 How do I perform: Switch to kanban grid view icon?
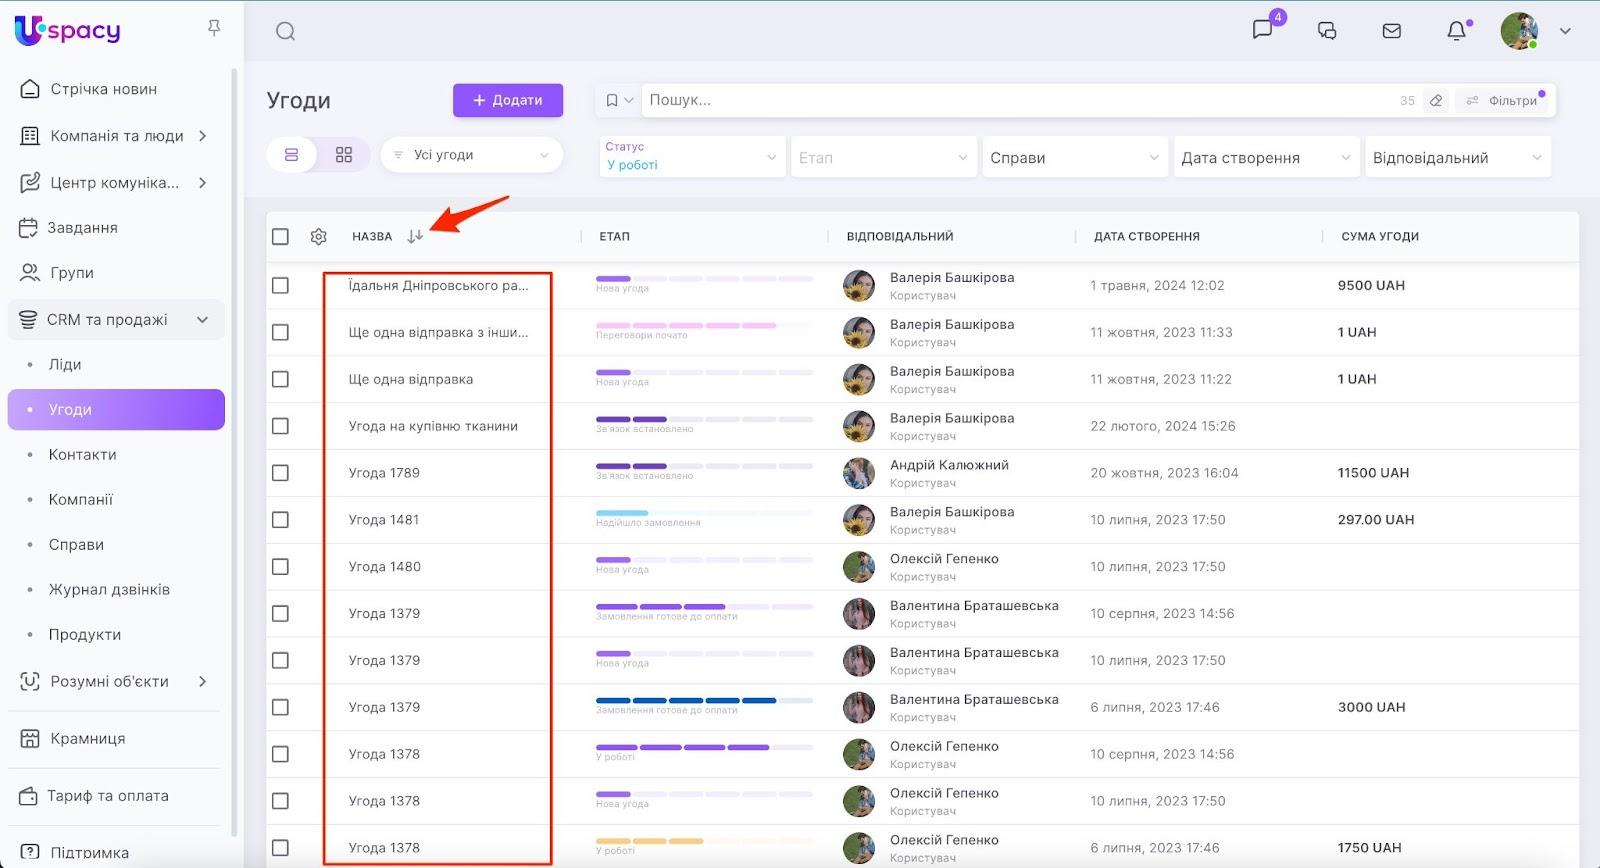tap(343, 155)
